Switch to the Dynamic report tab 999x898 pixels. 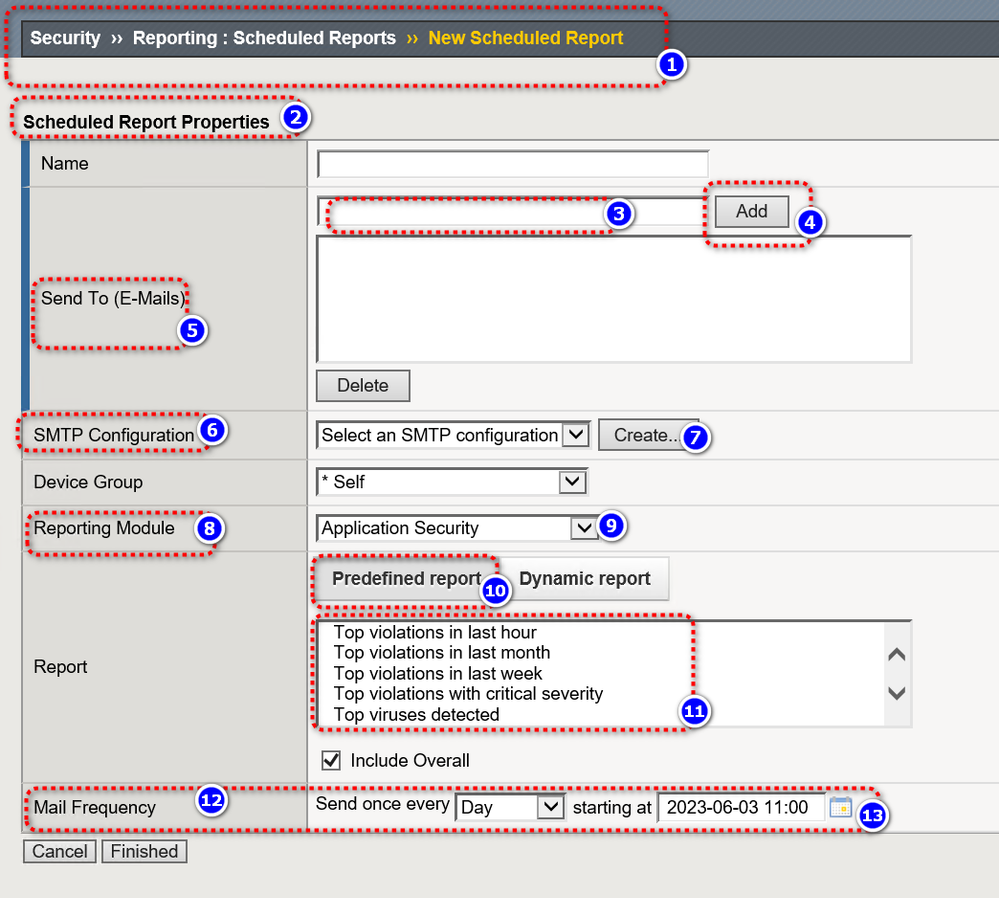585,579
